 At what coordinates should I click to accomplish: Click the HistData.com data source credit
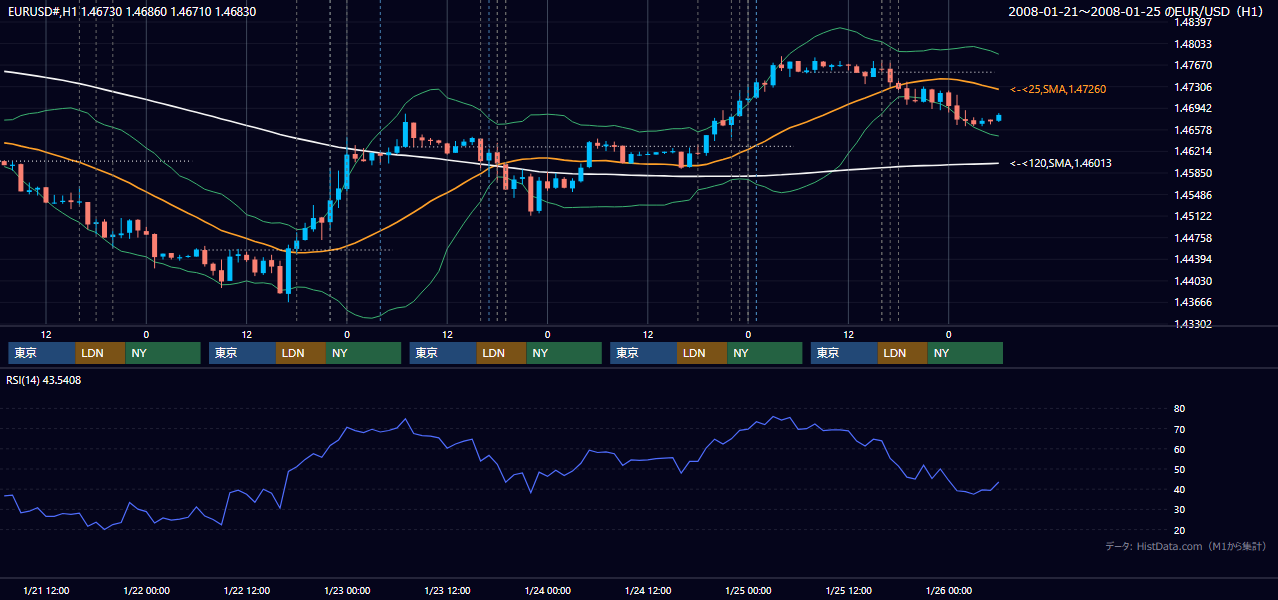1185,546
